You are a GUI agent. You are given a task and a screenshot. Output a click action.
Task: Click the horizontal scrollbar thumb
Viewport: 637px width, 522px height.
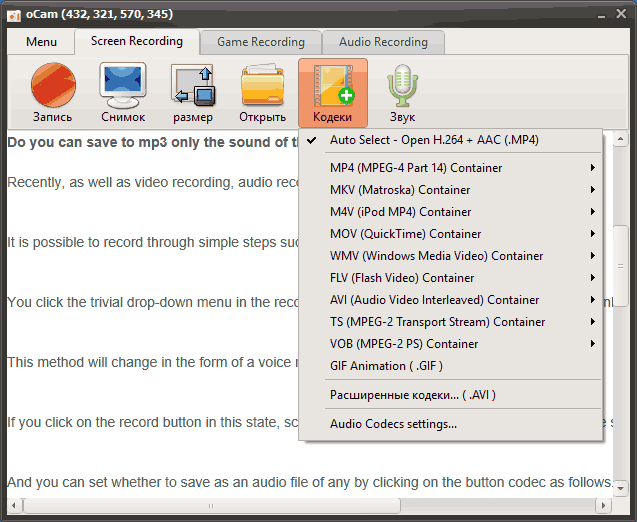point(211,506)
